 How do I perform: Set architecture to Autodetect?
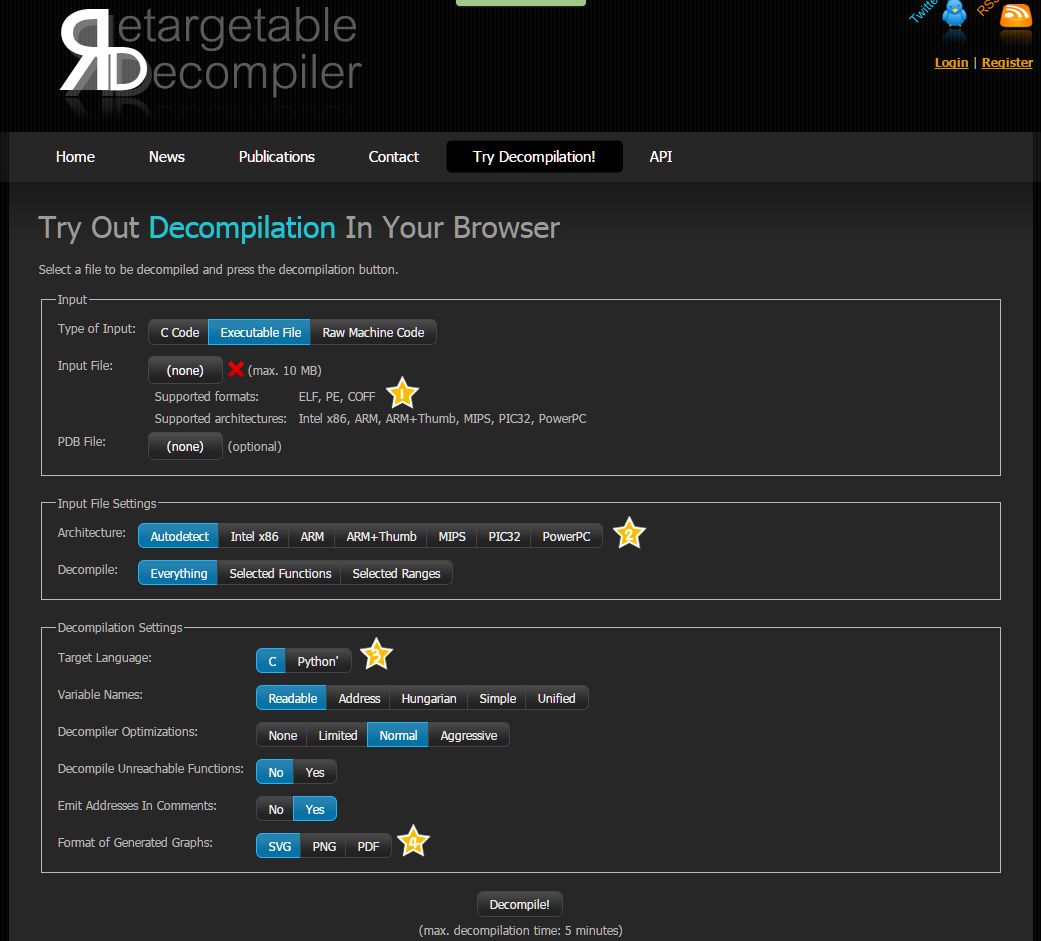pos(179,536)
